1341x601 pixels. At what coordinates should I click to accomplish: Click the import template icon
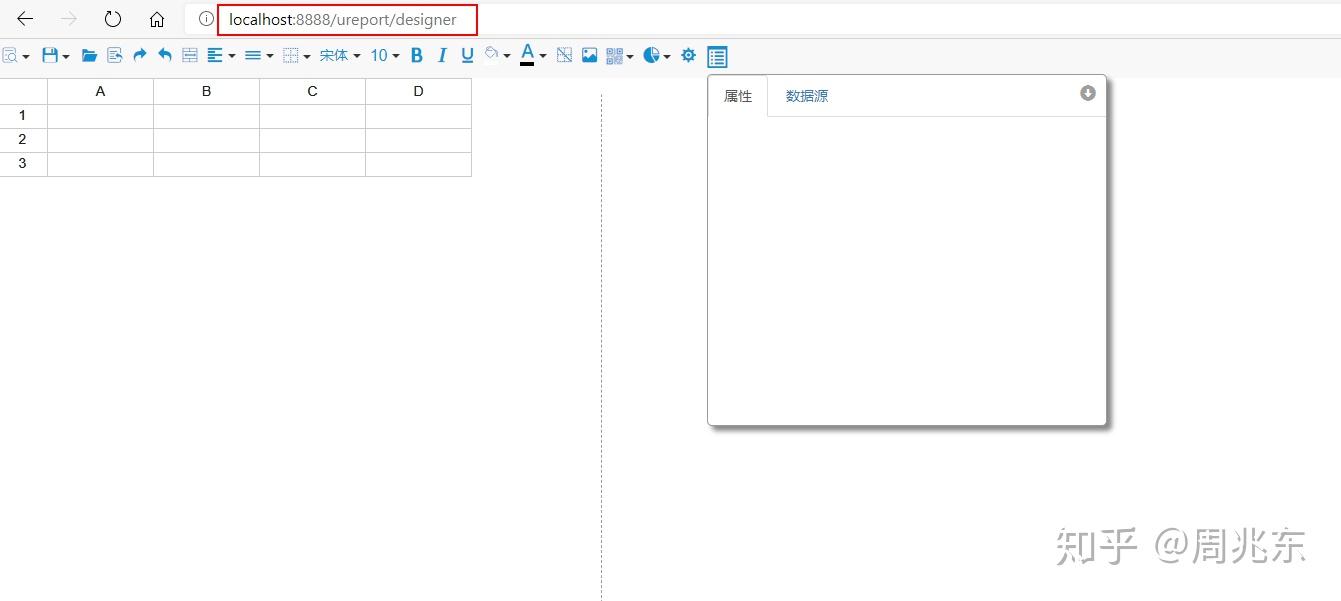tap(115, 56)
